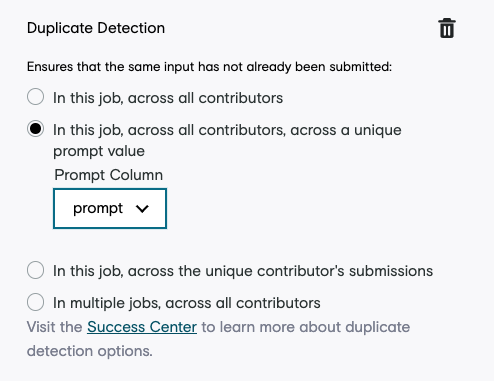
Task: Select radio circle for all contributors in this job
Action: 35,97
